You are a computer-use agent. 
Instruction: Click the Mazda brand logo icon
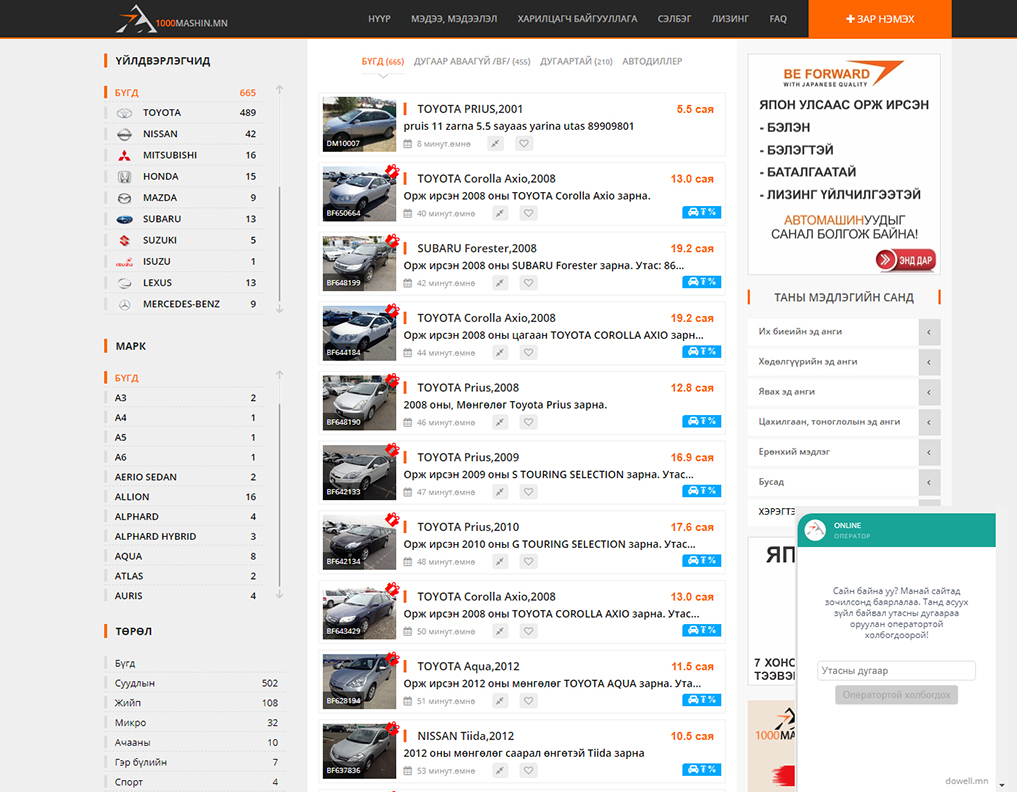124,198
